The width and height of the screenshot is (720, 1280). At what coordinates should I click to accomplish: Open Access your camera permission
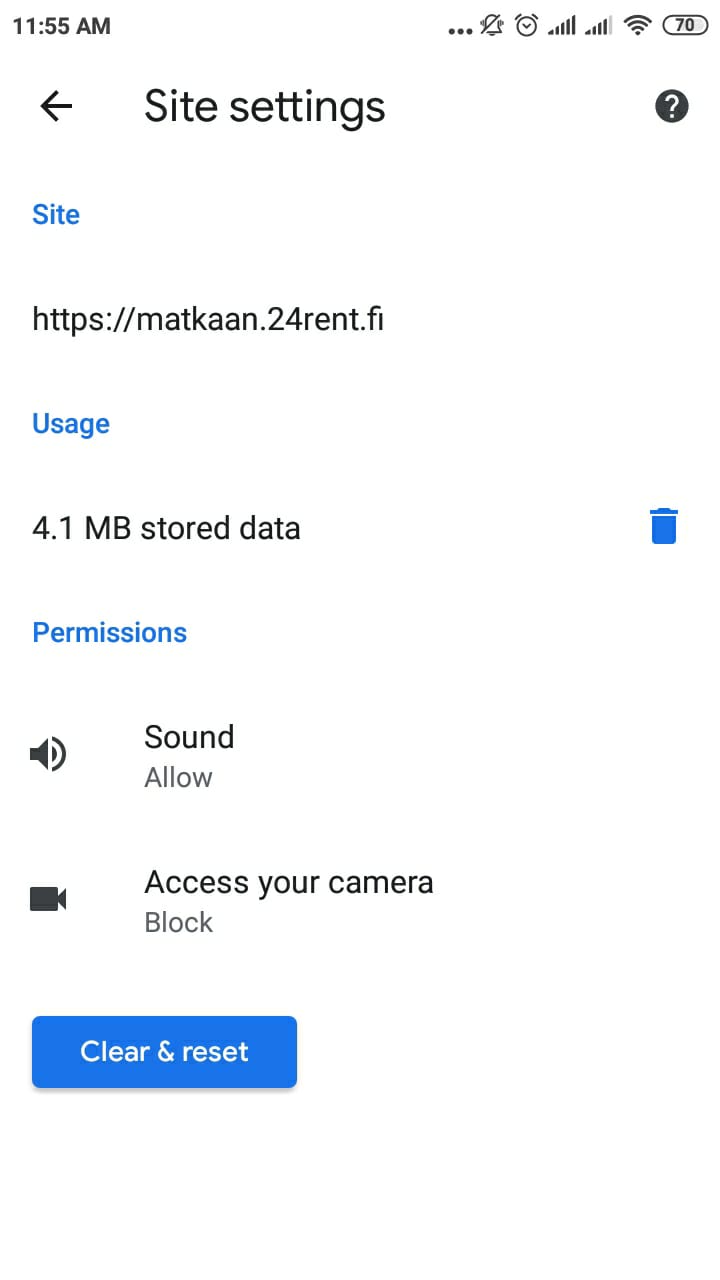(360, 900)
